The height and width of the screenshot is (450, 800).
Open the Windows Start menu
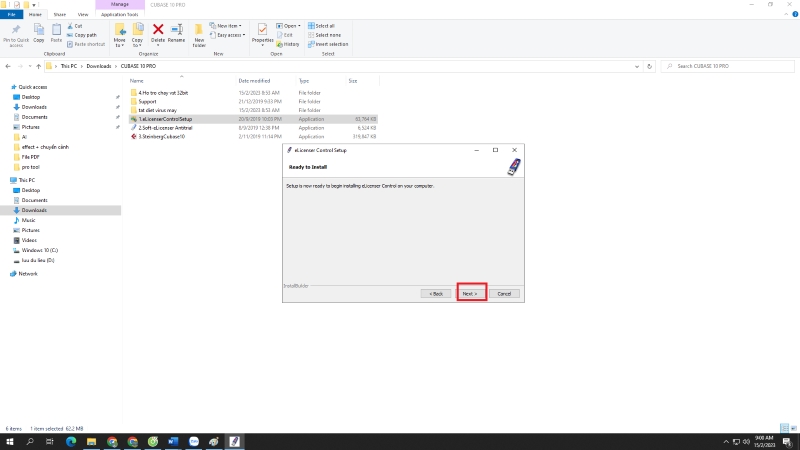(x=10, y=441)
